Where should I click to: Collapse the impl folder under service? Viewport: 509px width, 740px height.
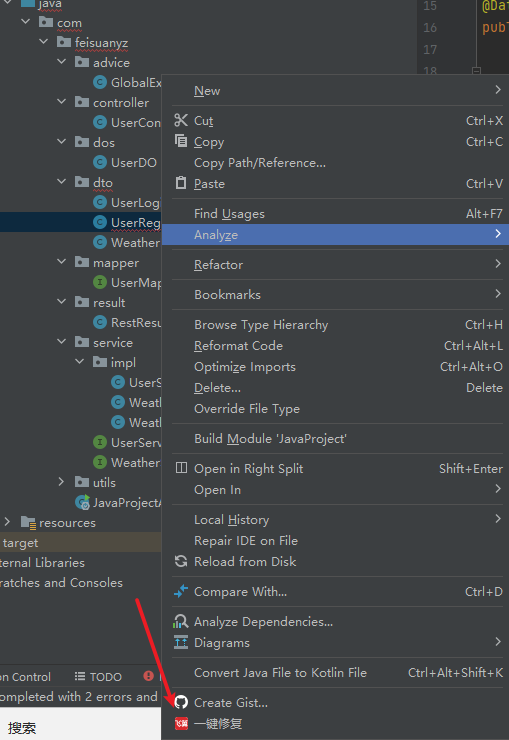[x=80, y=362]
